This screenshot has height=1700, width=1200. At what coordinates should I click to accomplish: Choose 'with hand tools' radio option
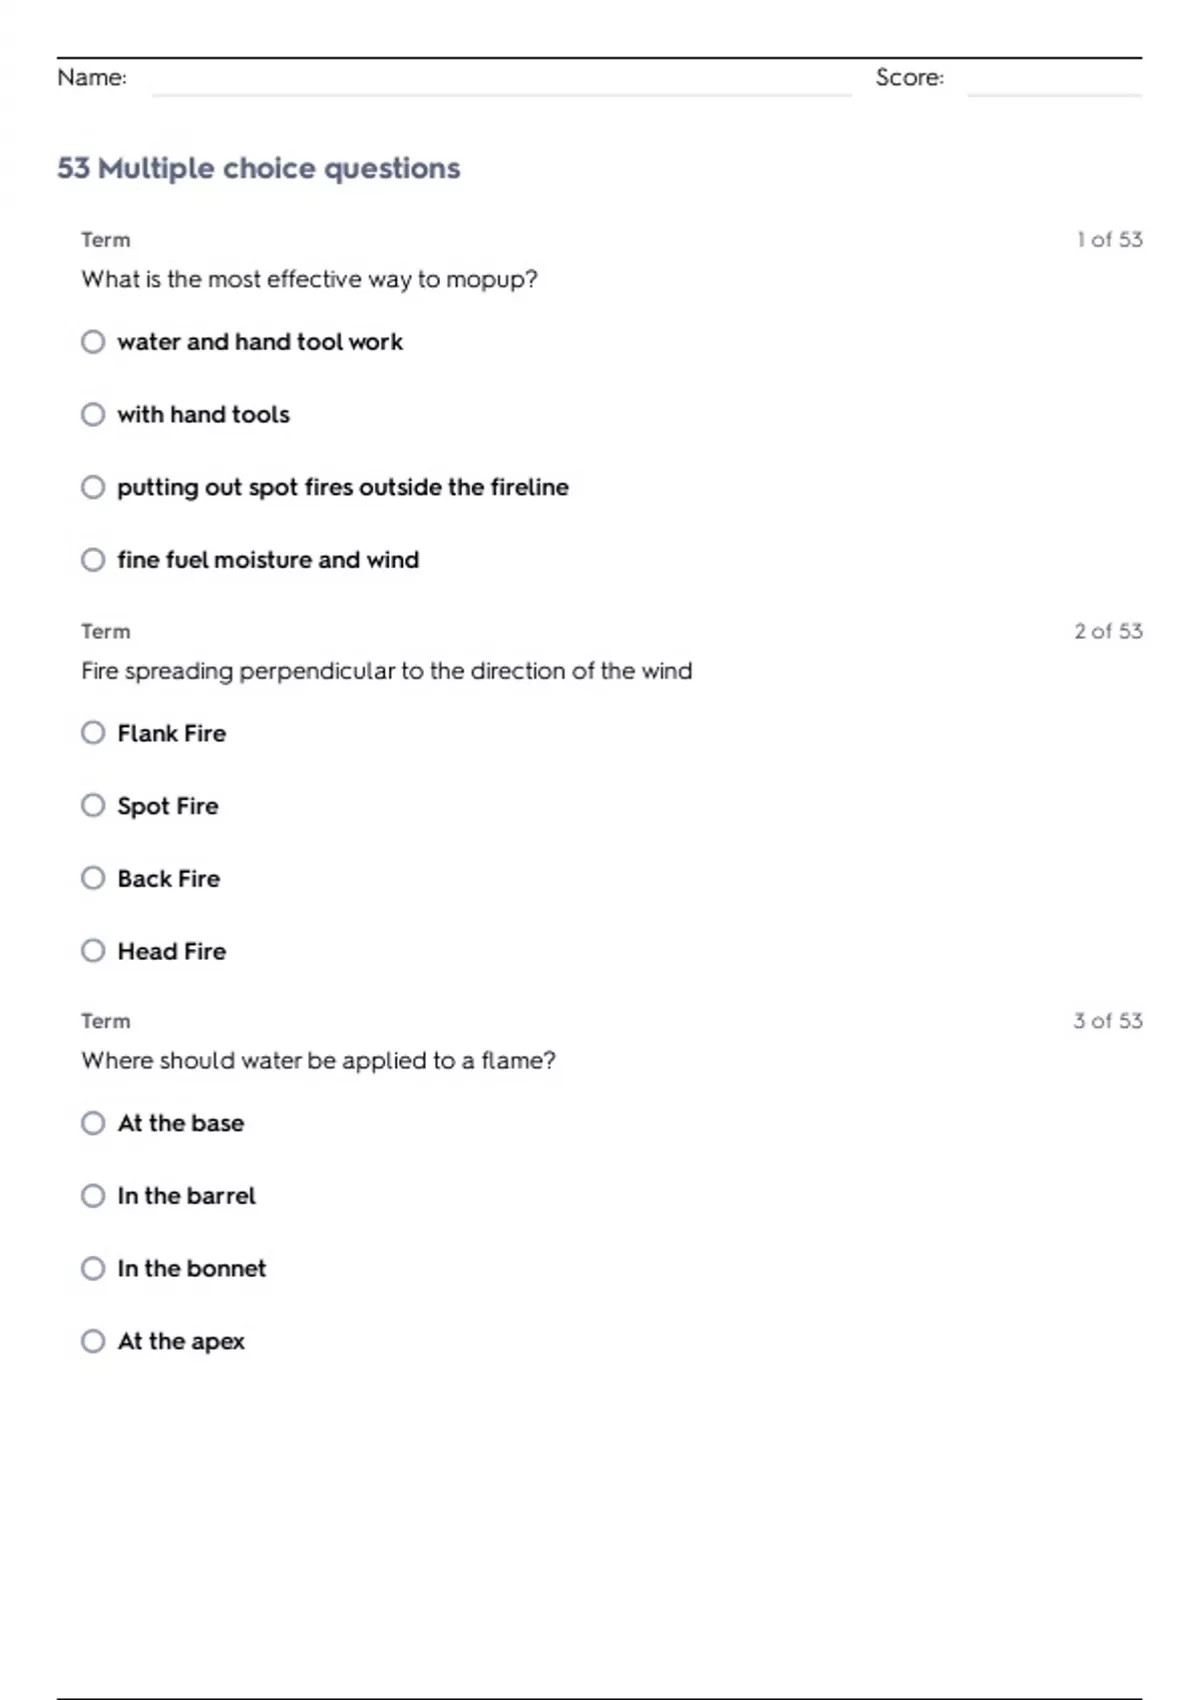(93, 414)
